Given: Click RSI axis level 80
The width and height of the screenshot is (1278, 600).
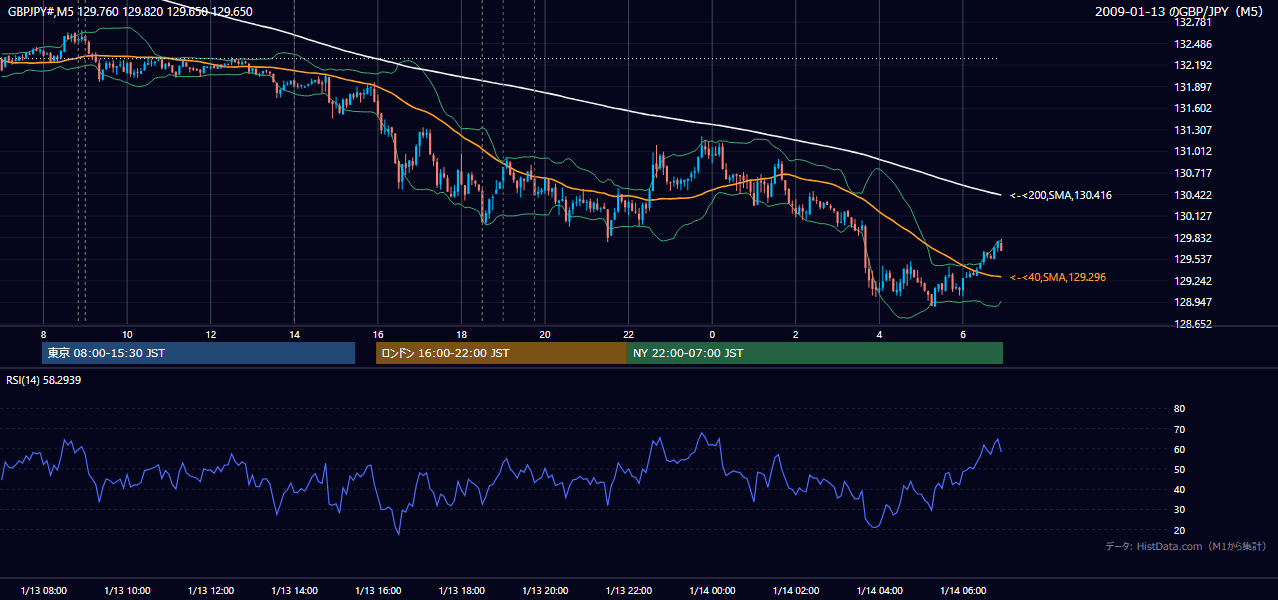Looking at the screenshot, I should coord(1179,409).
